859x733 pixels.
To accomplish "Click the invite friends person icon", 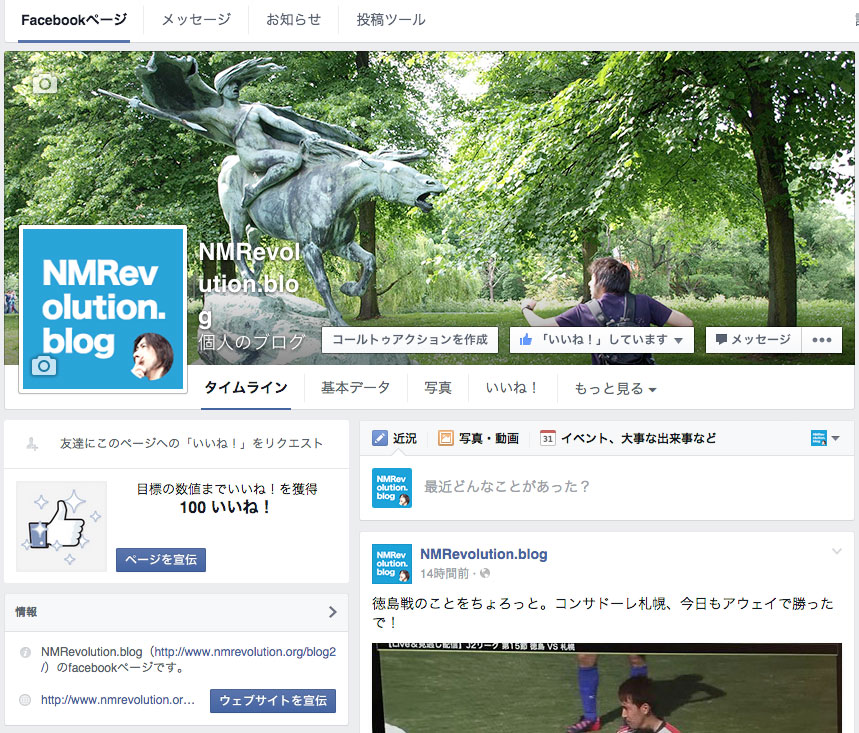I will pos(32,444).
